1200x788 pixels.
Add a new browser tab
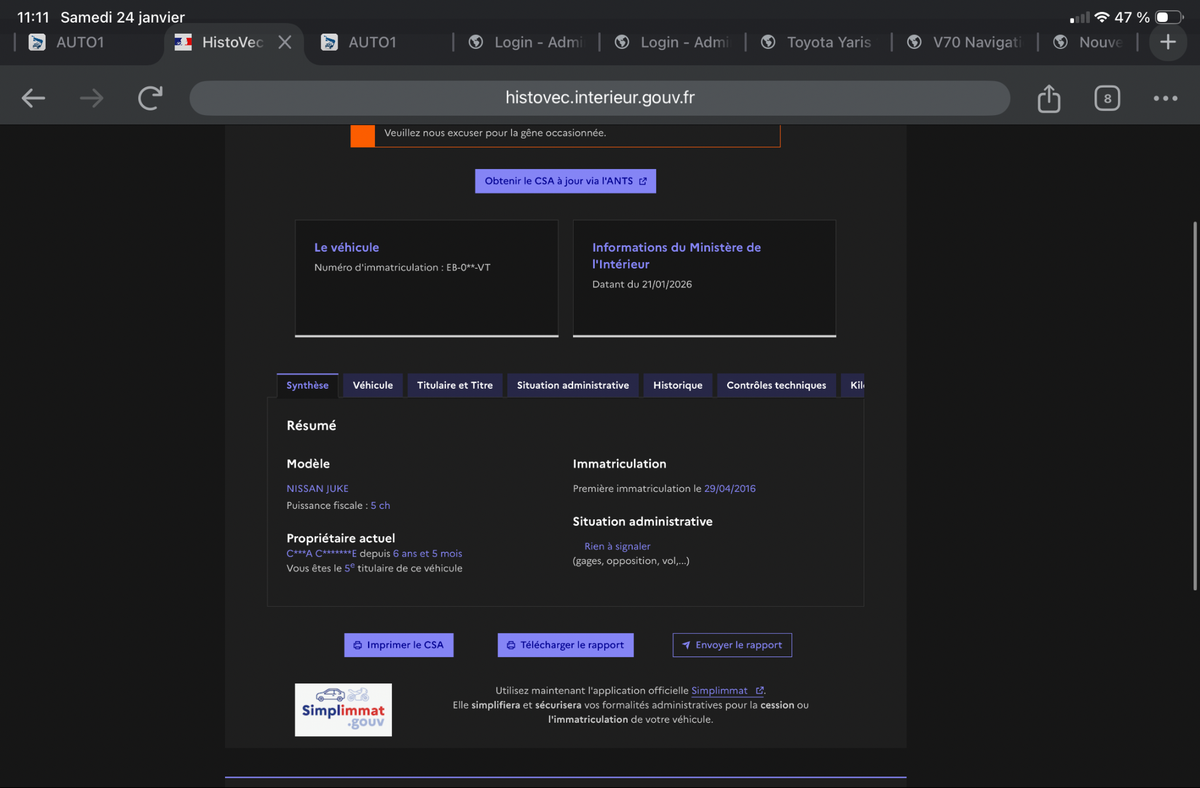tap(1167, 42)
